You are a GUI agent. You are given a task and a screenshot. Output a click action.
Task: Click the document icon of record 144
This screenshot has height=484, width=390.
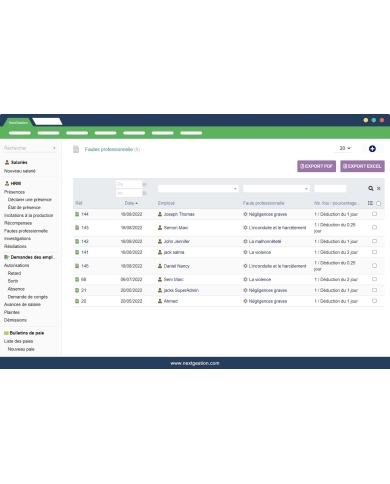coord(77,214)
